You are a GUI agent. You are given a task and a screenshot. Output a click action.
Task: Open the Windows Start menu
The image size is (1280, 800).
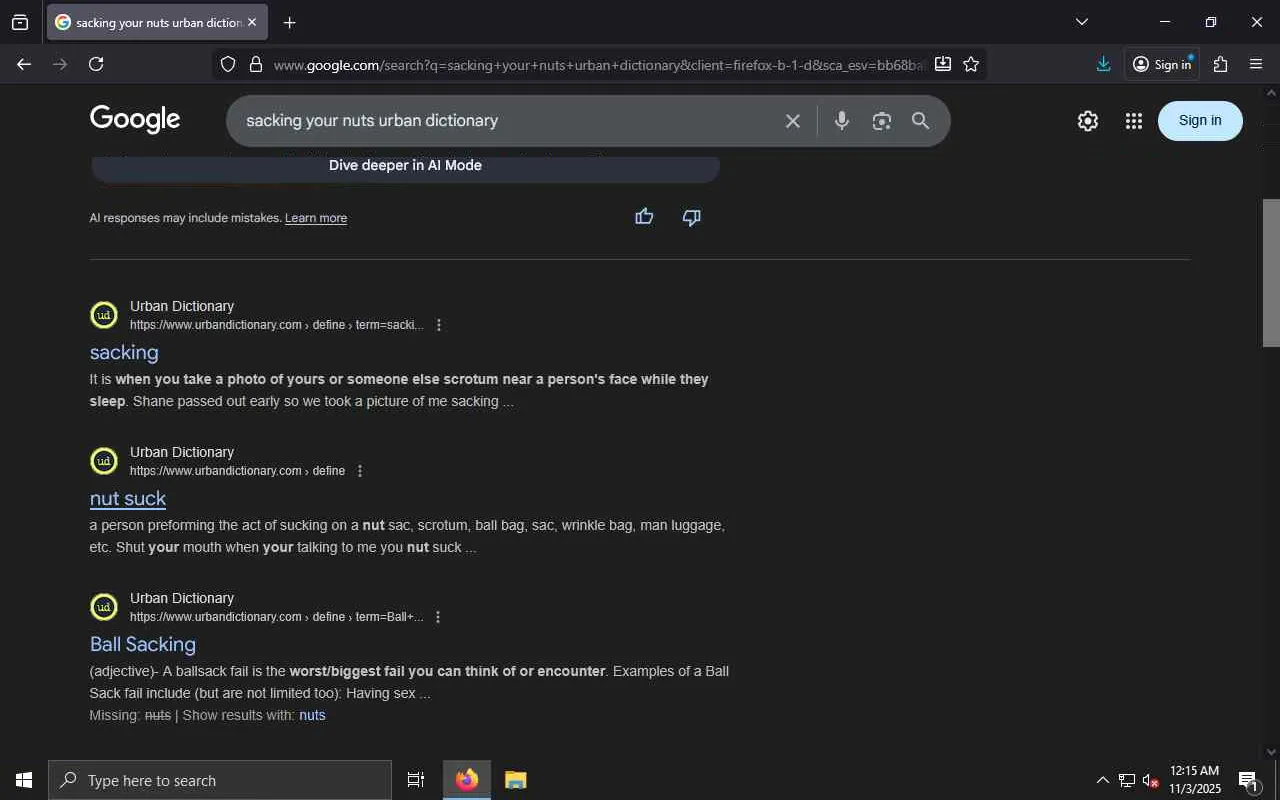24,780
